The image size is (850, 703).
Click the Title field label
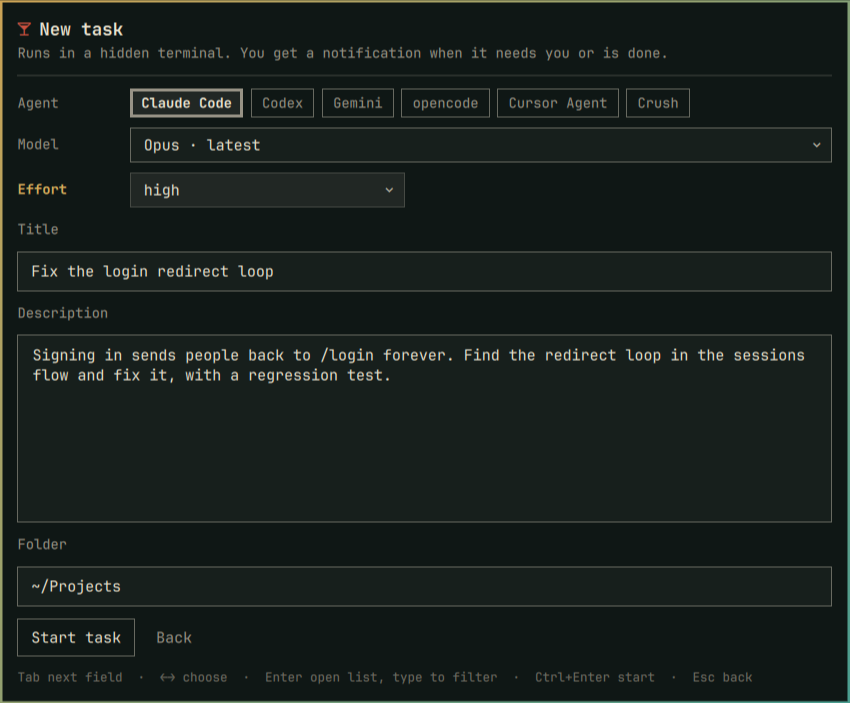coord(38,229)
